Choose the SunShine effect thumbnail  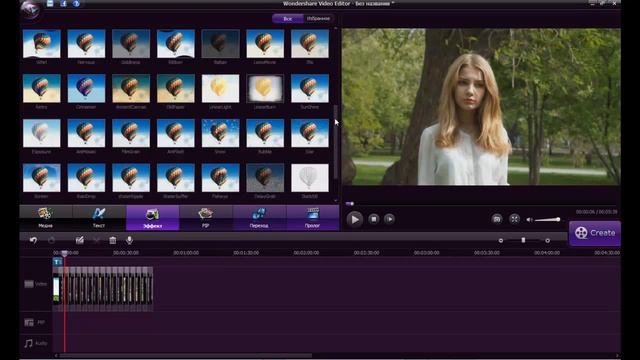[x=310, y=88]
